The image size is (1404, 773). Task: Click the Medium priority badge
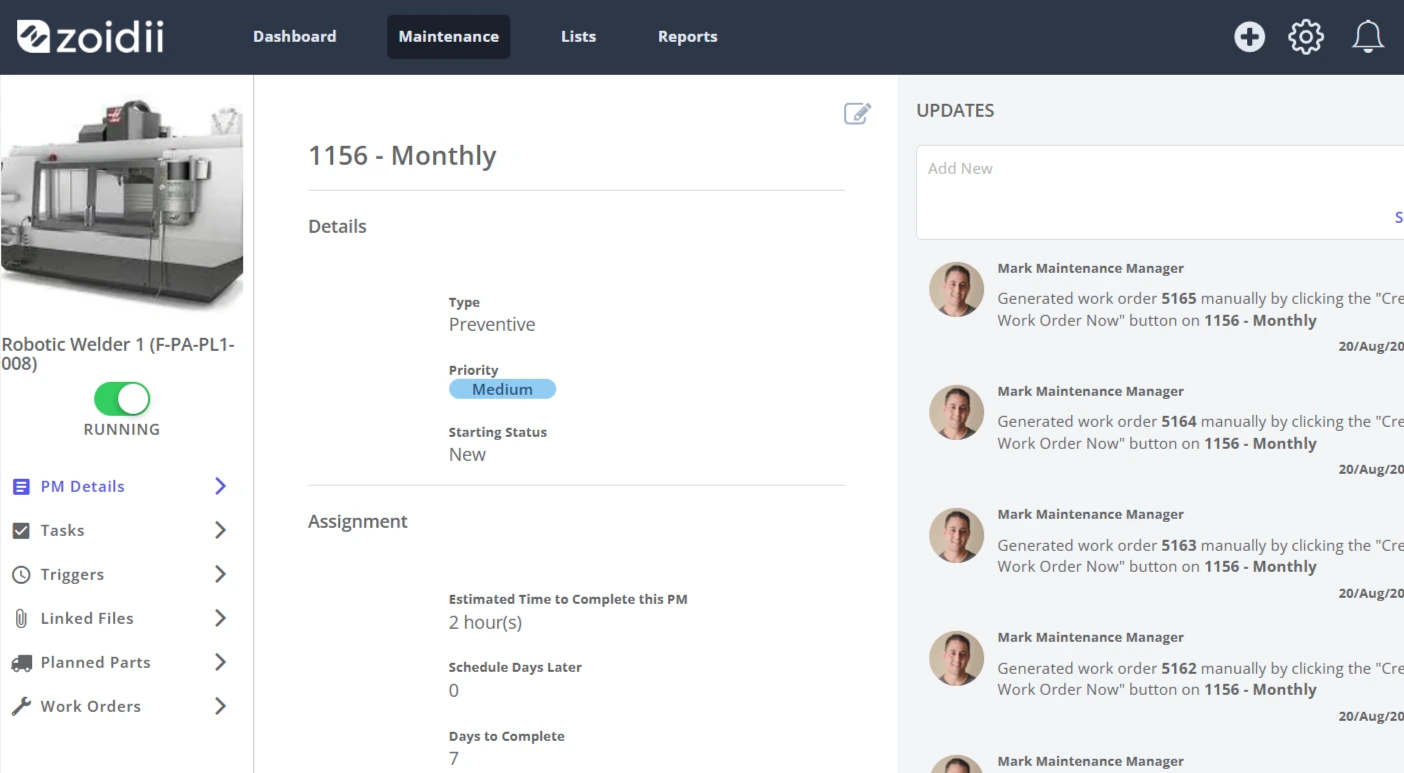(502, 389)
